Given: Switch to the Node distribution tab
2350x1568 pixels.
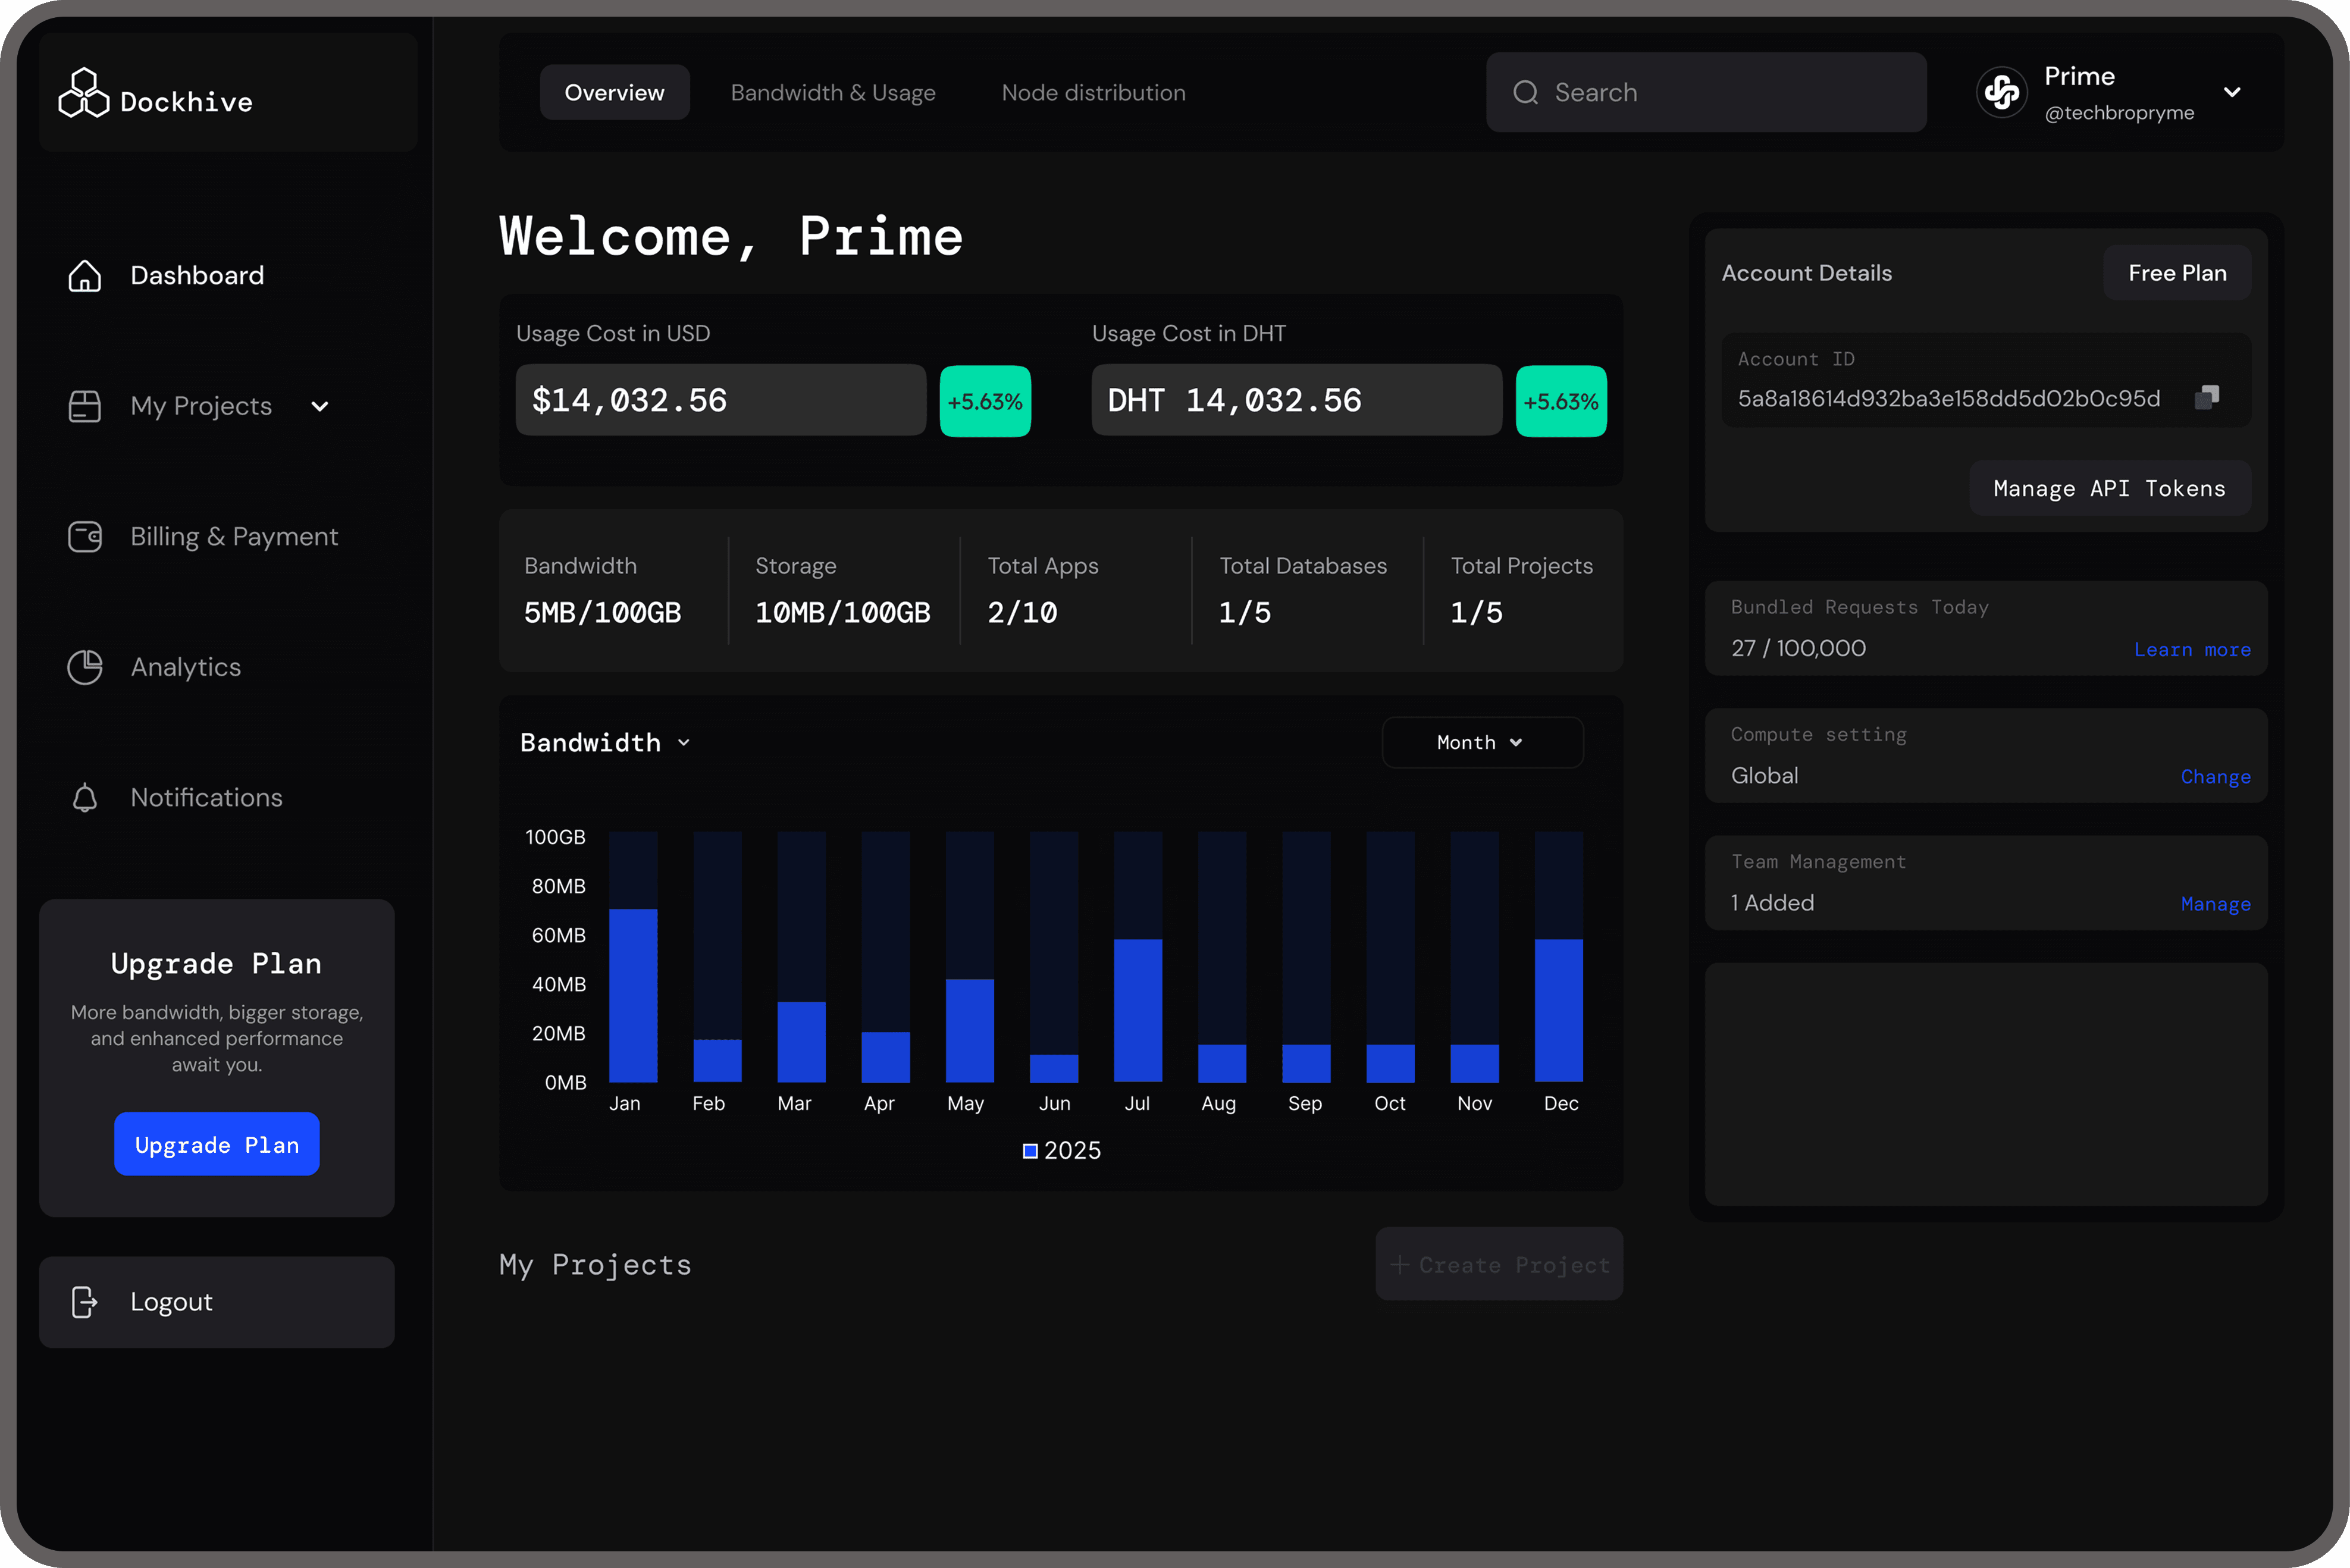Looking at the screenshot, I should (x=1093, y=93).
